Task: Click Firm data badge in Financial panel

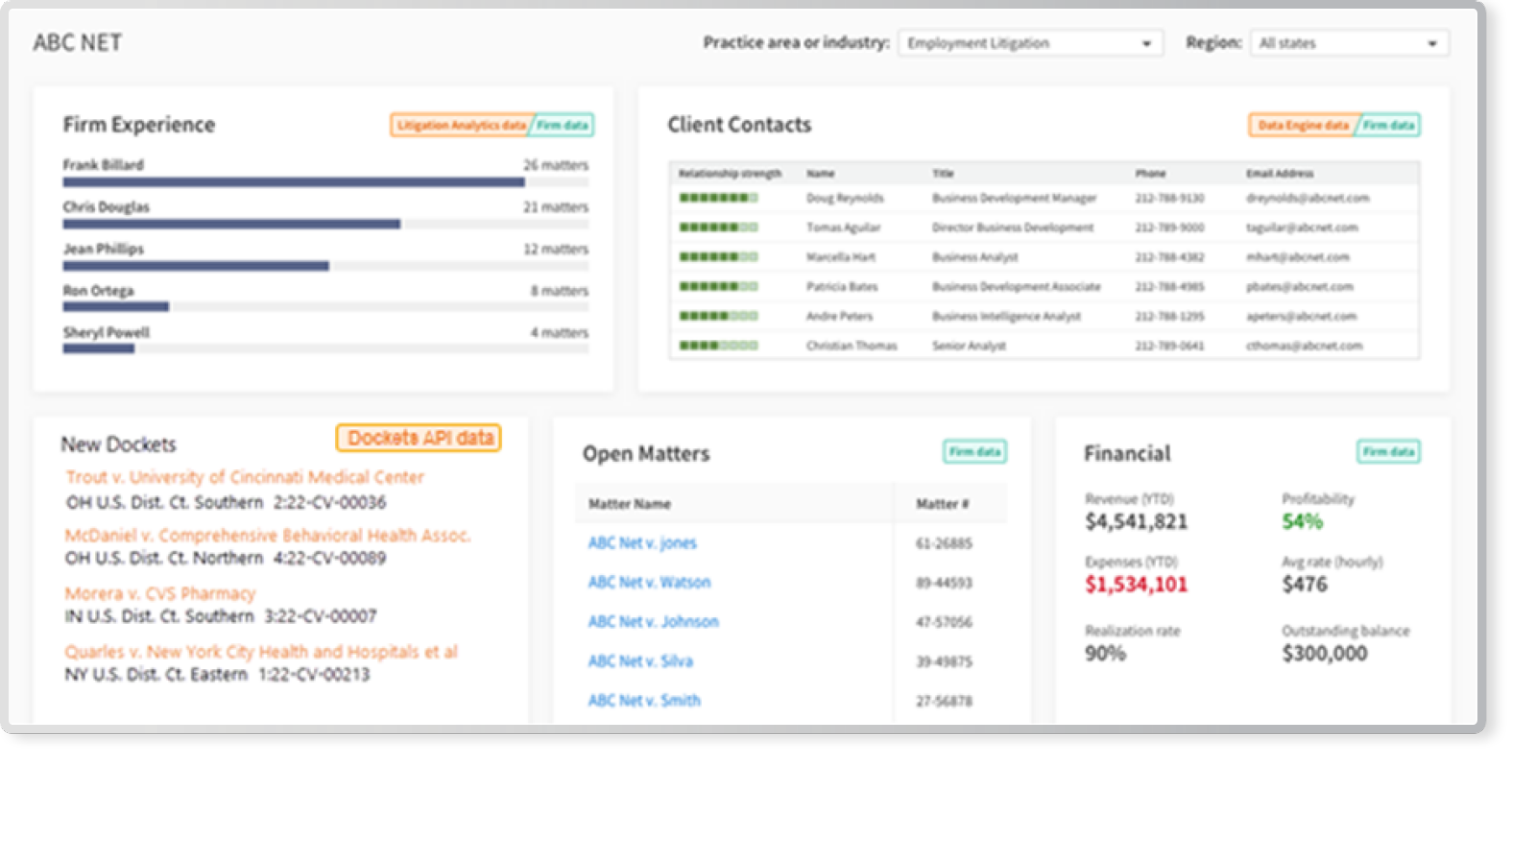Action: pyautogui.click(x=1388, y=452)
